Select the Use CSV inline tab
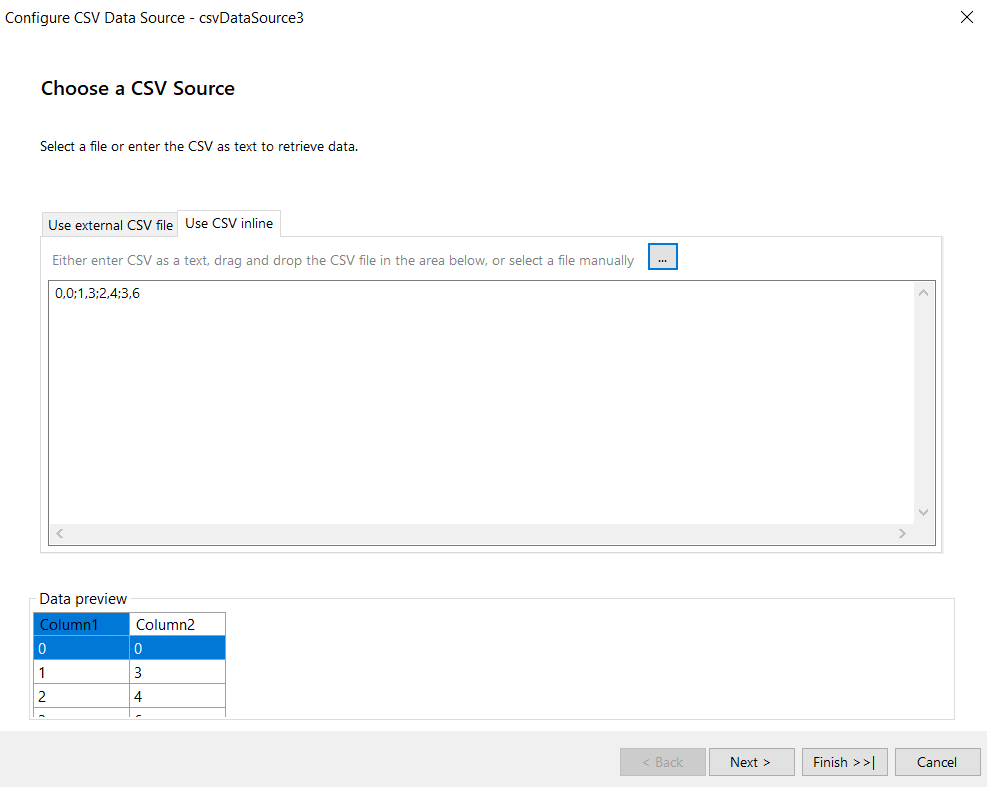The width and height of the screenshot is (987, 787). click(x=229, y=223)
